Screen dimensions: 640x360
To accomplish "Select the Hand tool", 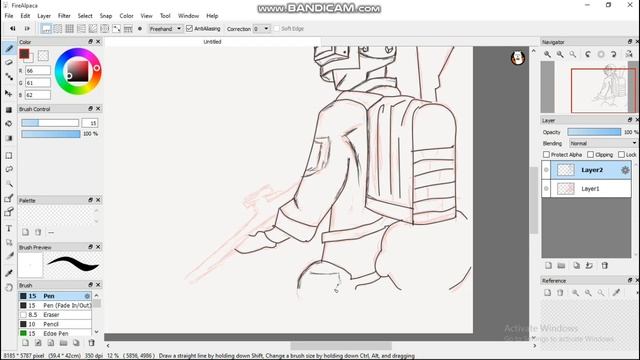I will coord(9,288).
